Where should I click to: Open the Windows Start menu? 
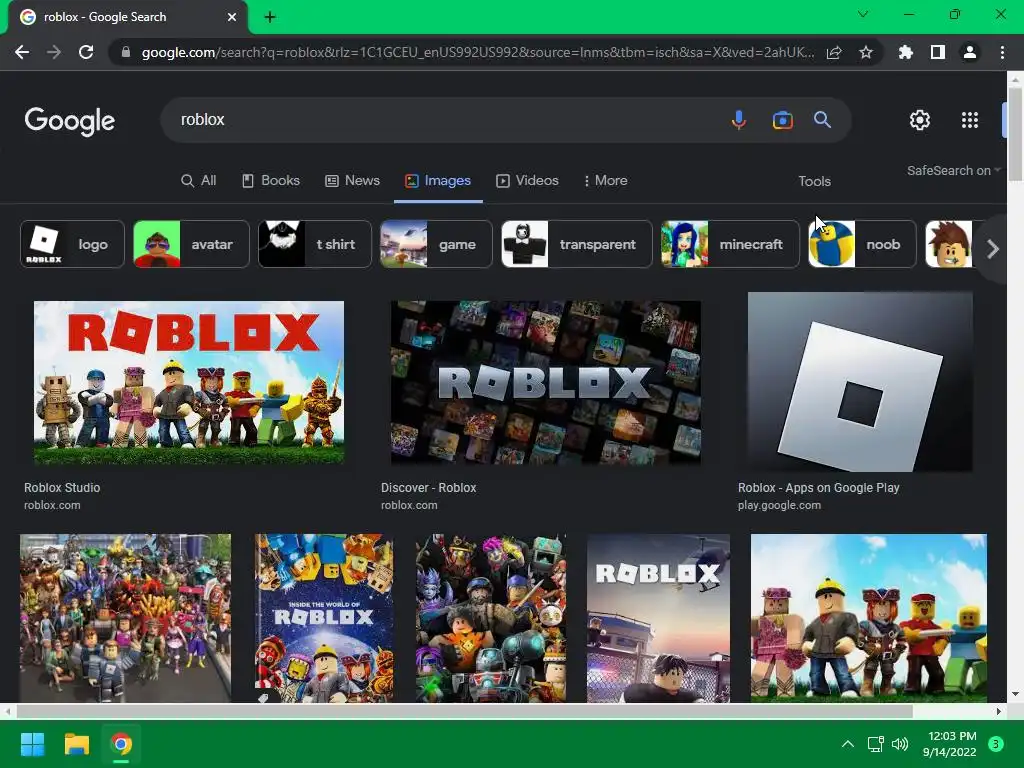(32, 744)
